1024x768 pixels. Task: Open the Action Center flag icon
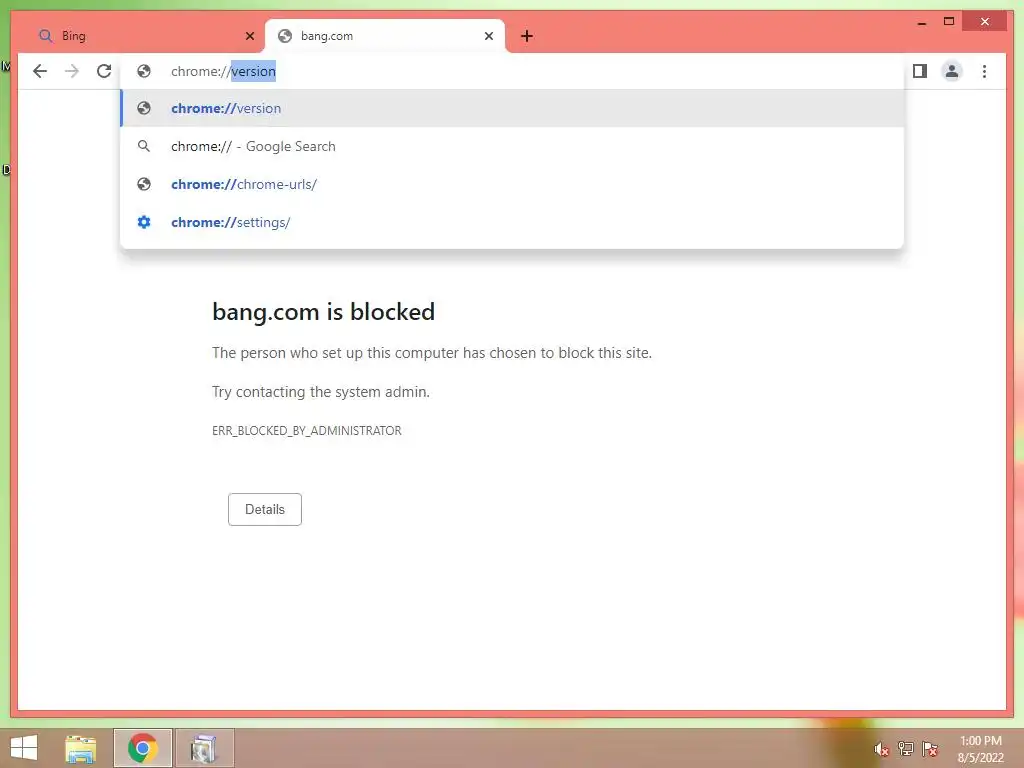coord(930,749)
